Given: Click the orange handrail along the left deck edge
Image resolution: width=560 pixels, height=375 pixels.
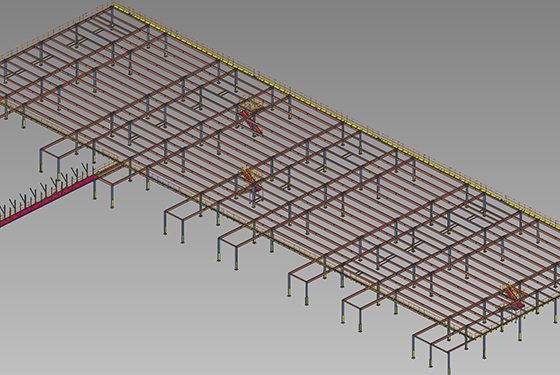Looking at the screenshot, I should pyautogui.click(x=54, y=30).
